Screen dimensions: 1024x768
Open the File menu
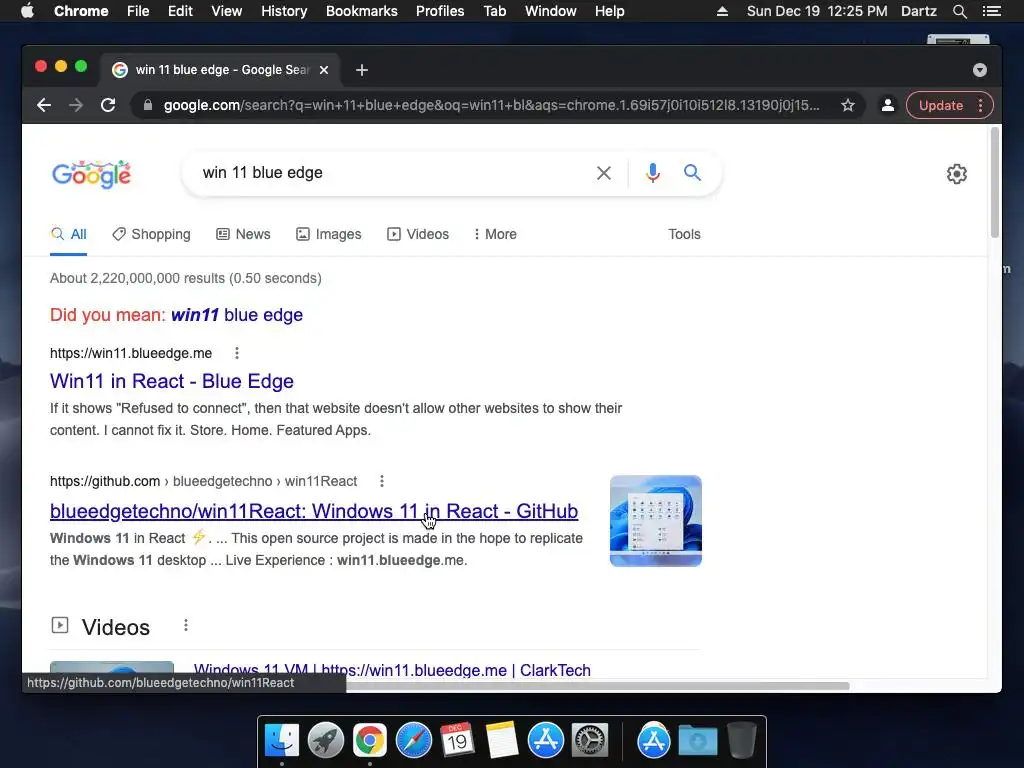(138, 11)
